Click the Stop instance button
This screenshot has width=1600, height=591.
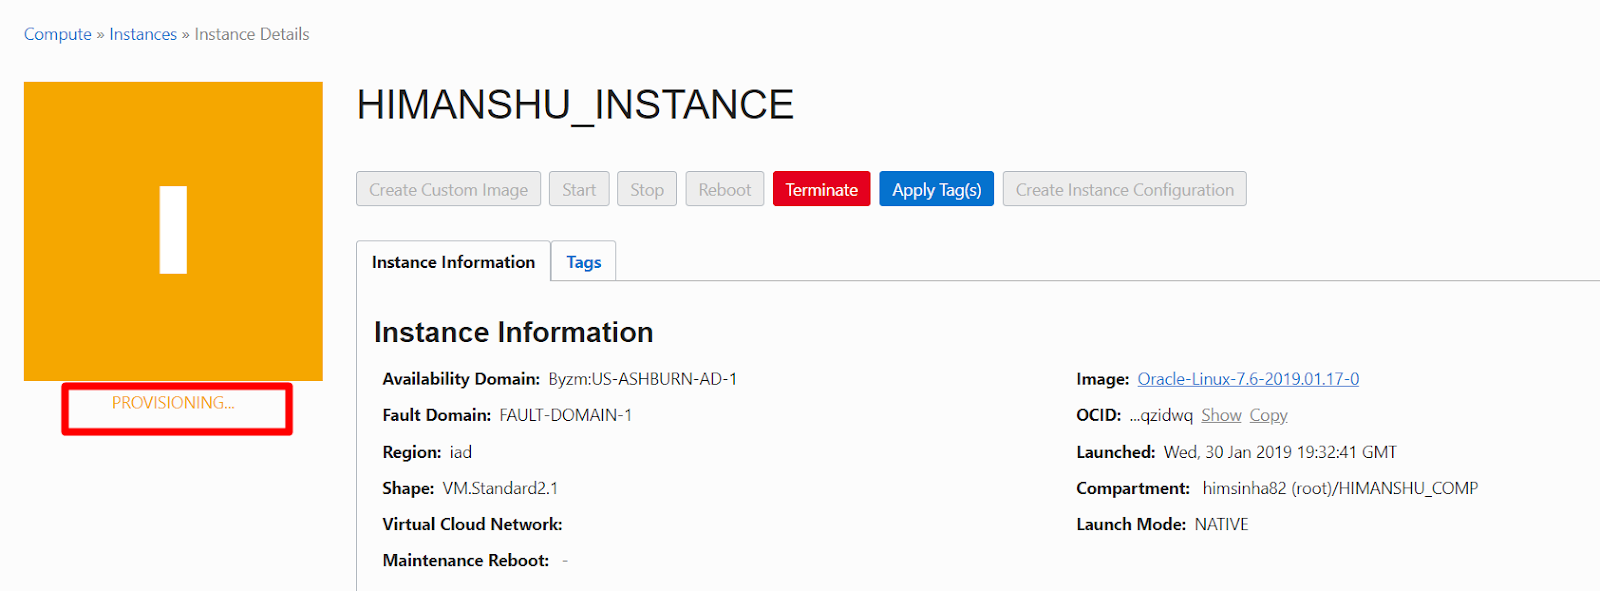(x=647, y=189)
